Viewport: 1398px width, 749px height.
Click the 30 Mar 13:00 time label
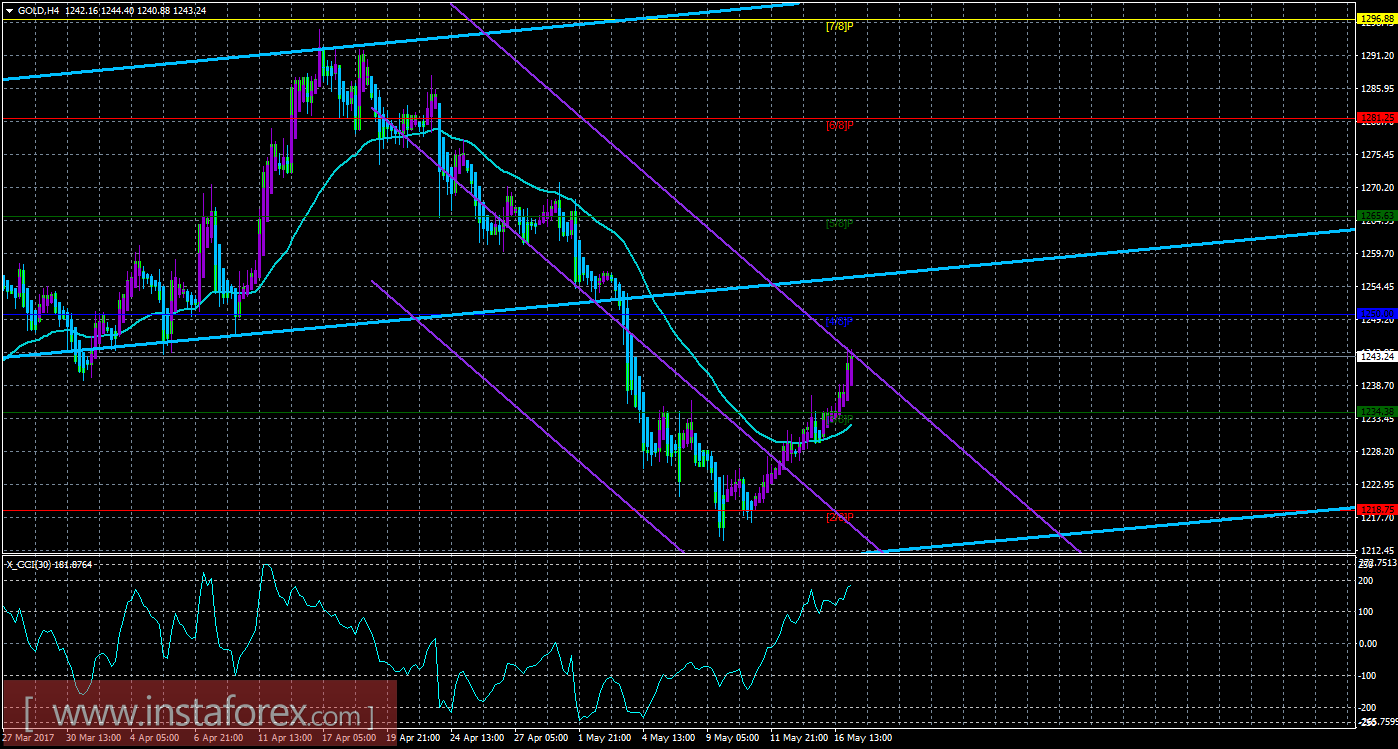point(93,739)
